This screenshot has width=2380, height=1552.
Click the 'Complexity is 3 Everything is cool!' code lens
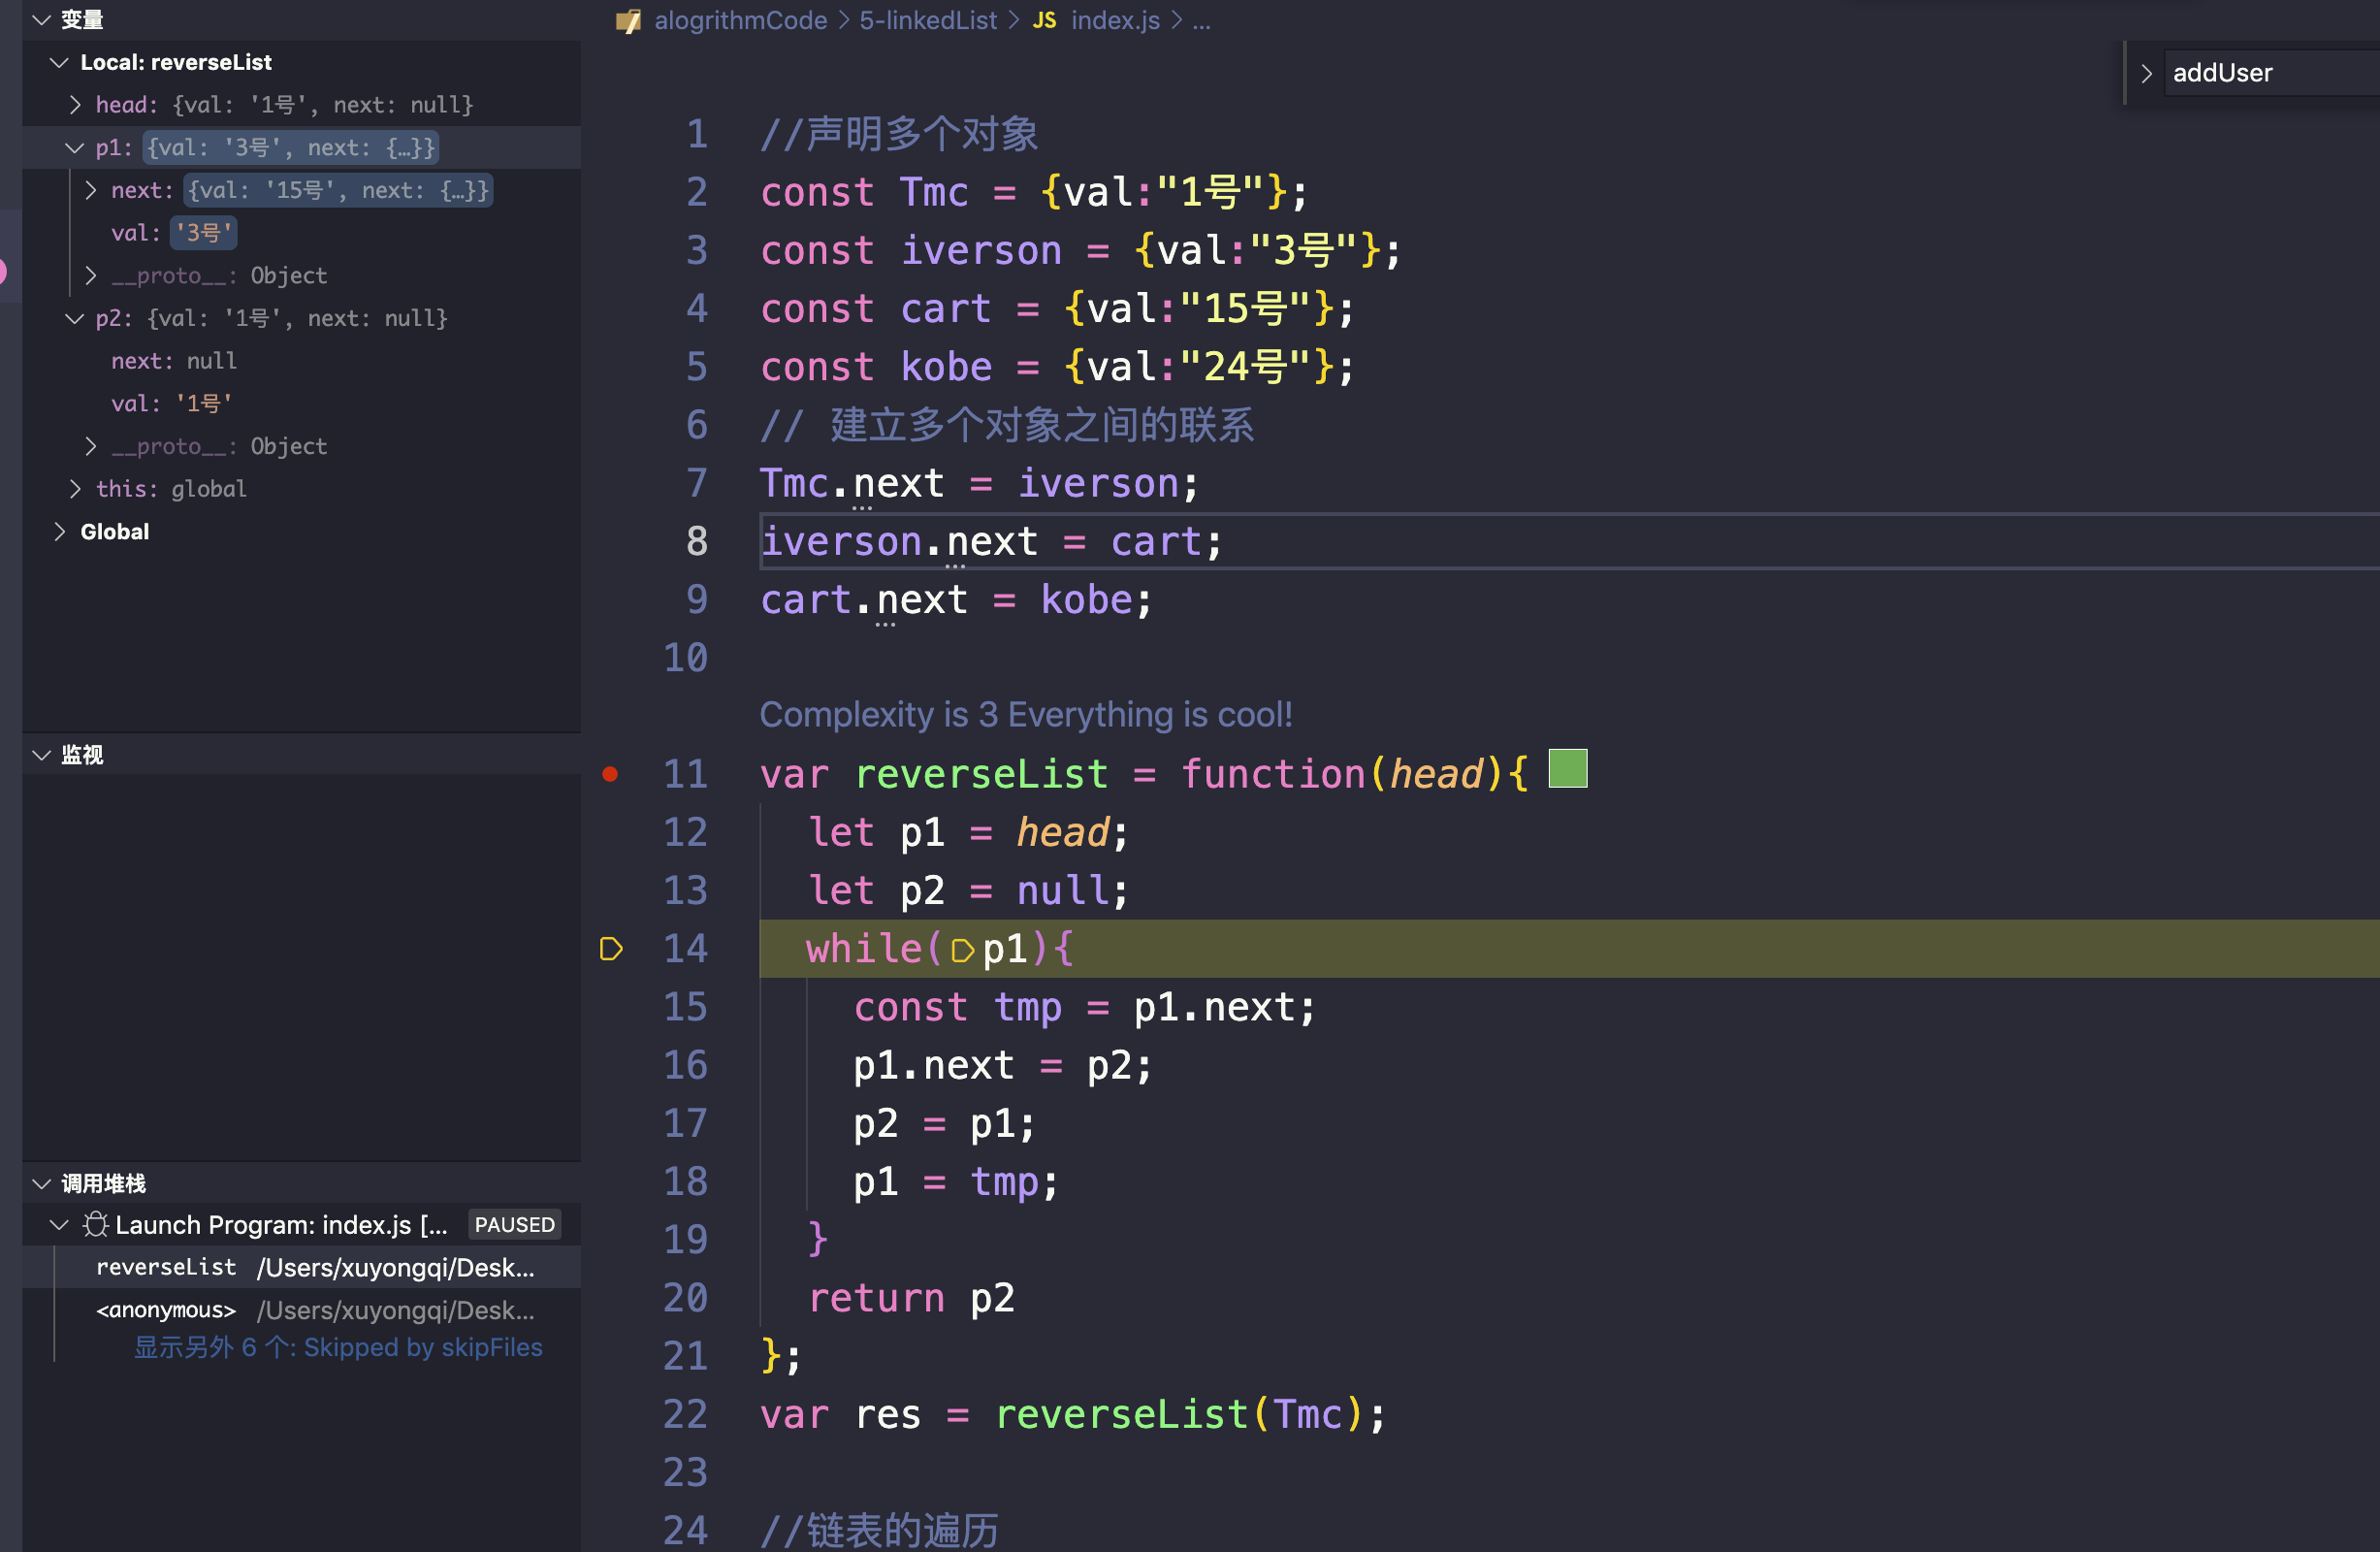pos(1025,715)
